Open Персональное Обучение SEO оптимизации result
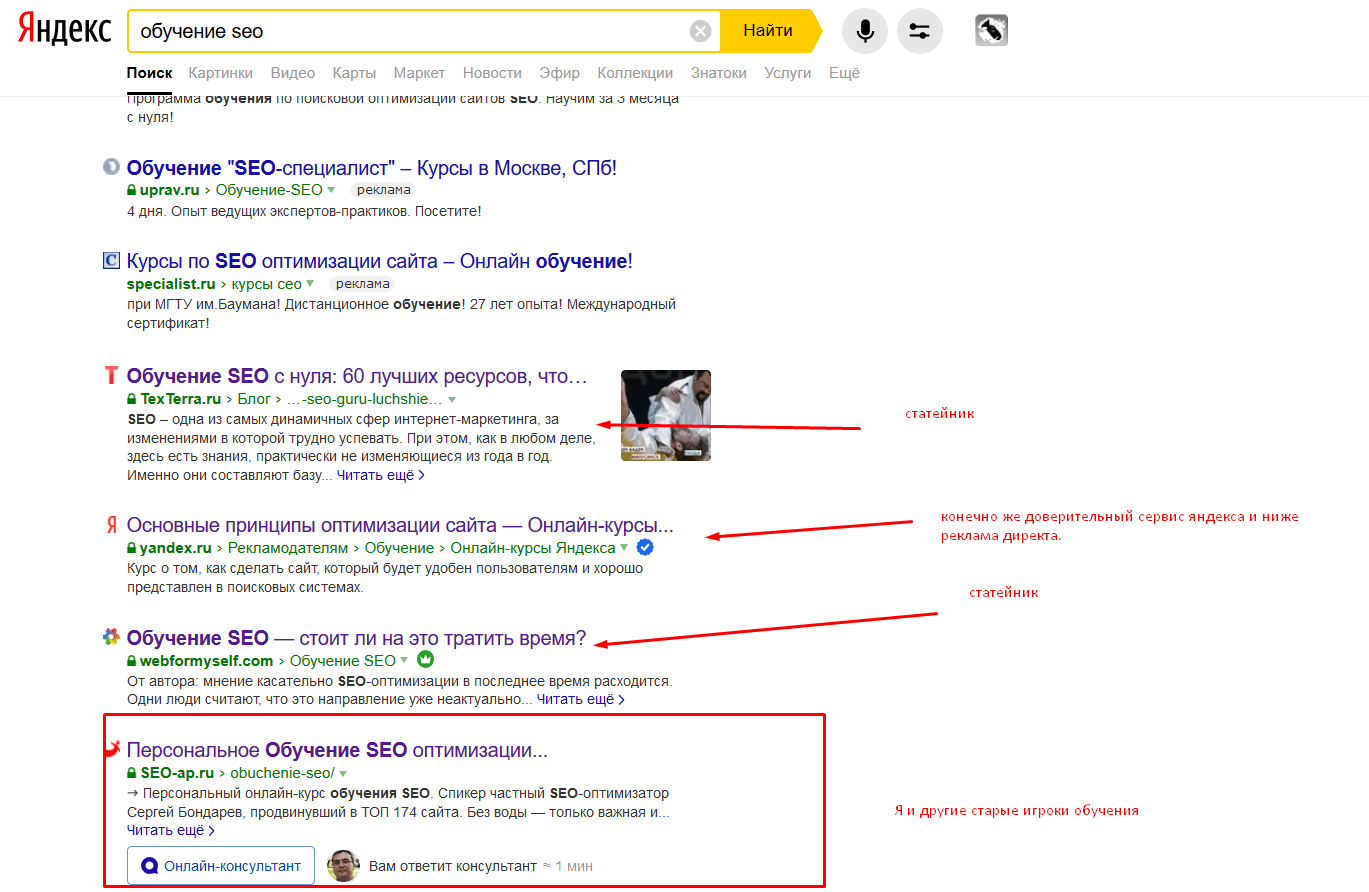 [338, 750]
